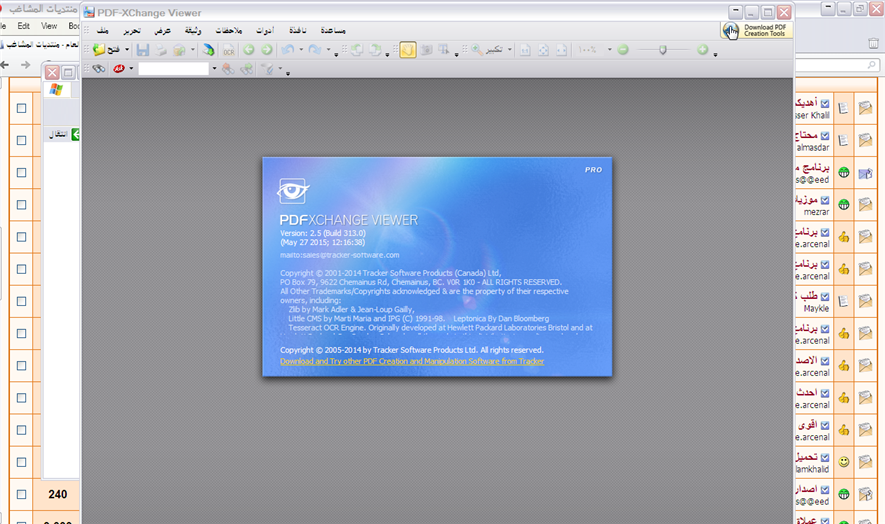Click the green zoom in plus button
The width and height of the screenshot is (885, 524).
[x=702, y=49]
